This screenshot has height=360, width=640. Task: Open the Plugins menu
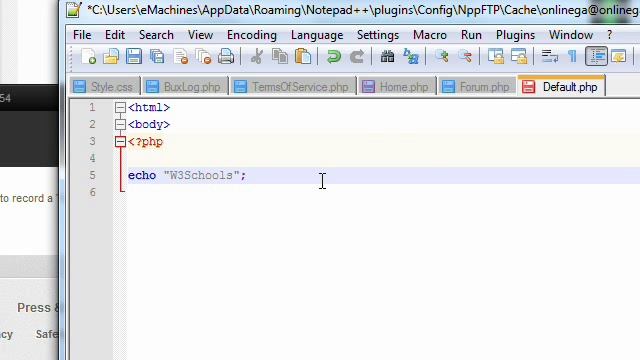click(516, 35)
